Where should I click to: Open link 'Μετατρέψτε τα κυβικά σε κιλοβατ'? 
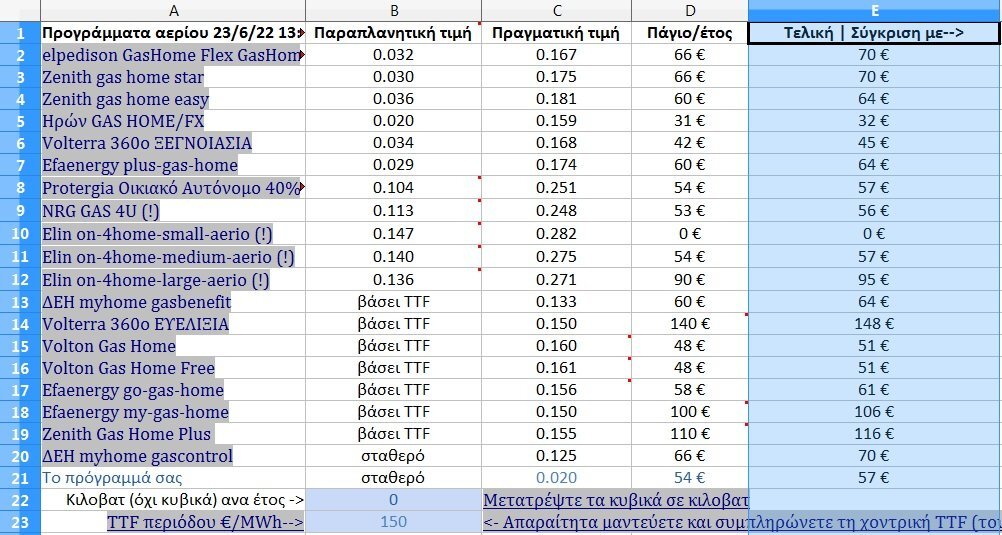tap(615, 500)
